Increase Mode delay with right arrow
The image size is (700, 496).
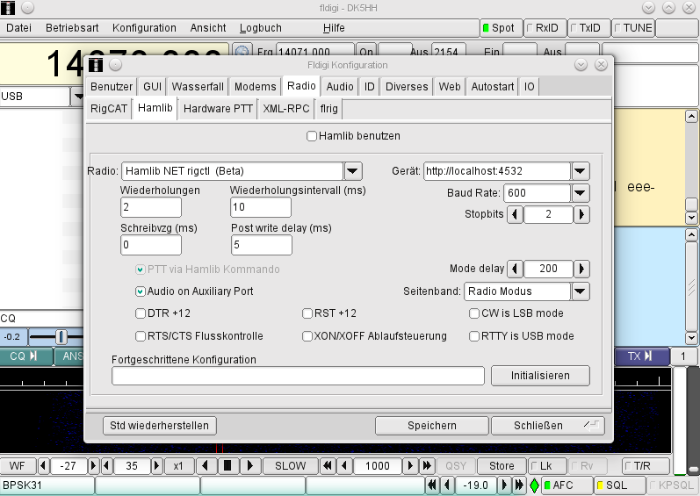[581, 269]
